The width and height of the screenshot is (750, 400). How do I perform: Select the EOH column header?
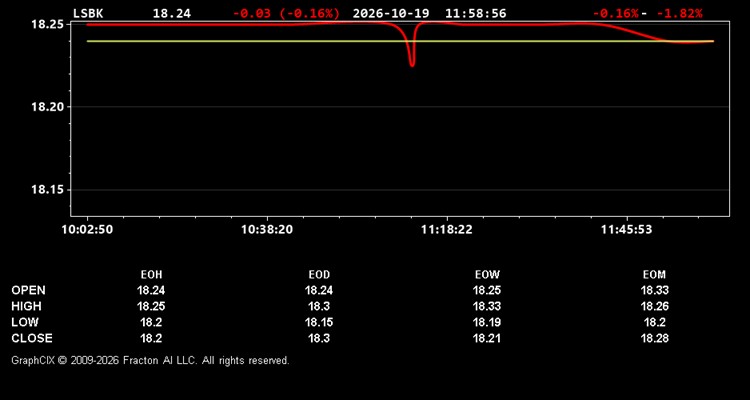coord(151,275)
